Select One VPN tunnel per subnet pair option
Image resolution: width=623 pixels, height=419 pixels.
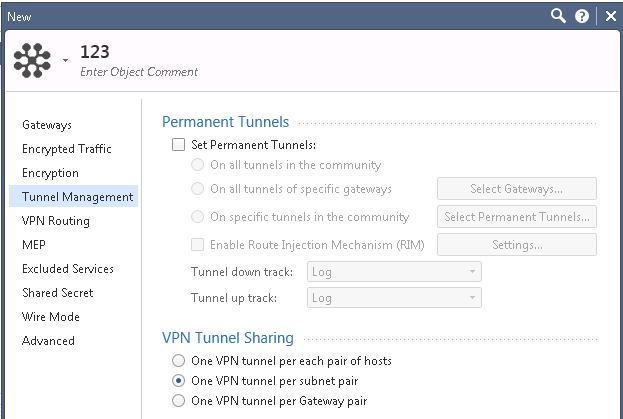point(178,381)
